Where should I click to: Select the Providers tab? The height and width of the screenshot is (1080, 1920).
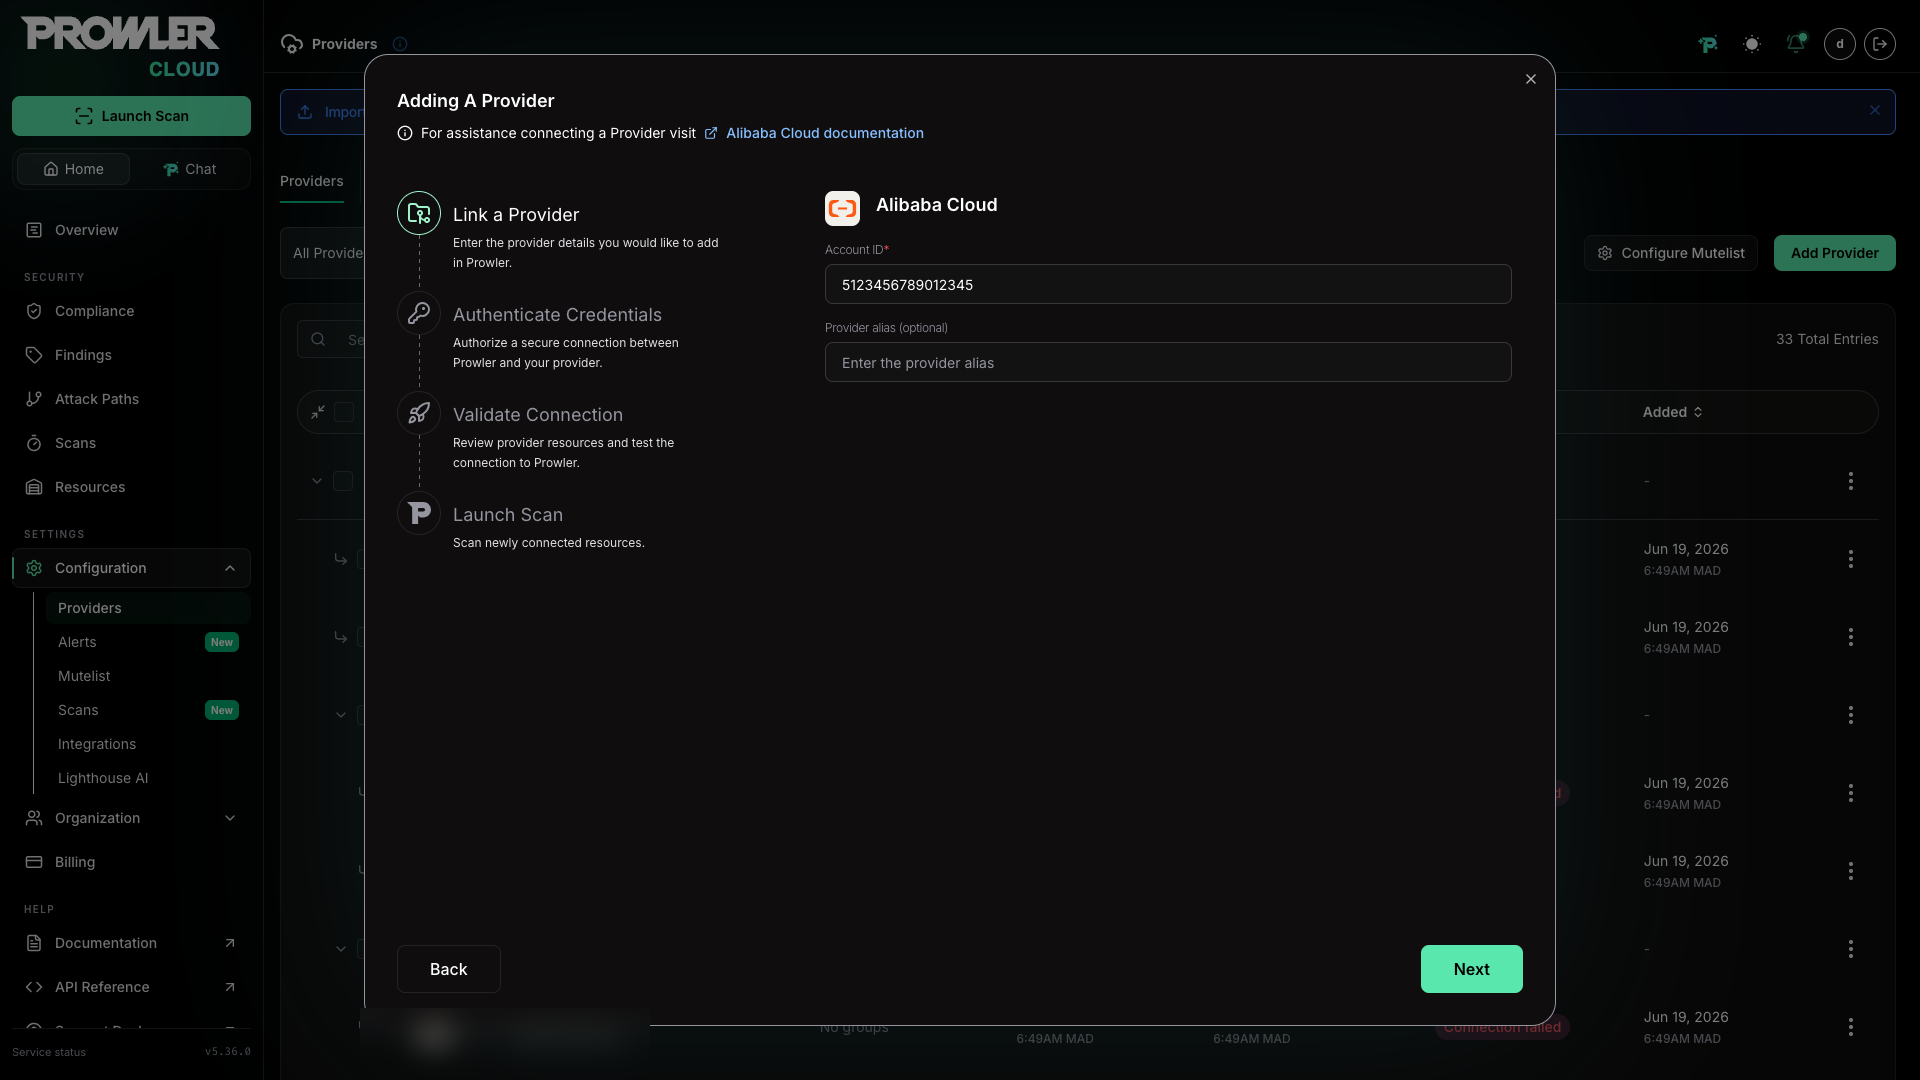[x=312, y=181]
